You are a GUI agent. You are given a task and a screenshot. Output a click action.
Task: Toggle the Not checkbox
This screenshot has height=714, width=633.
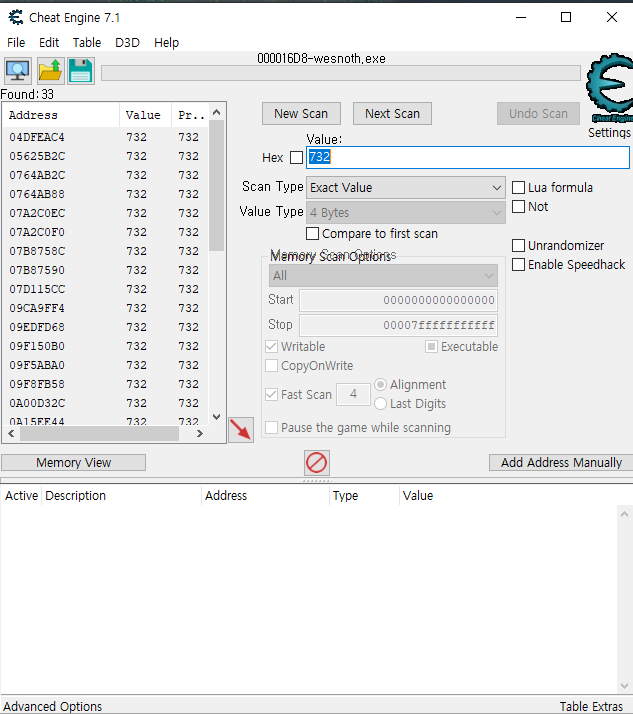(x=518, y=207)
